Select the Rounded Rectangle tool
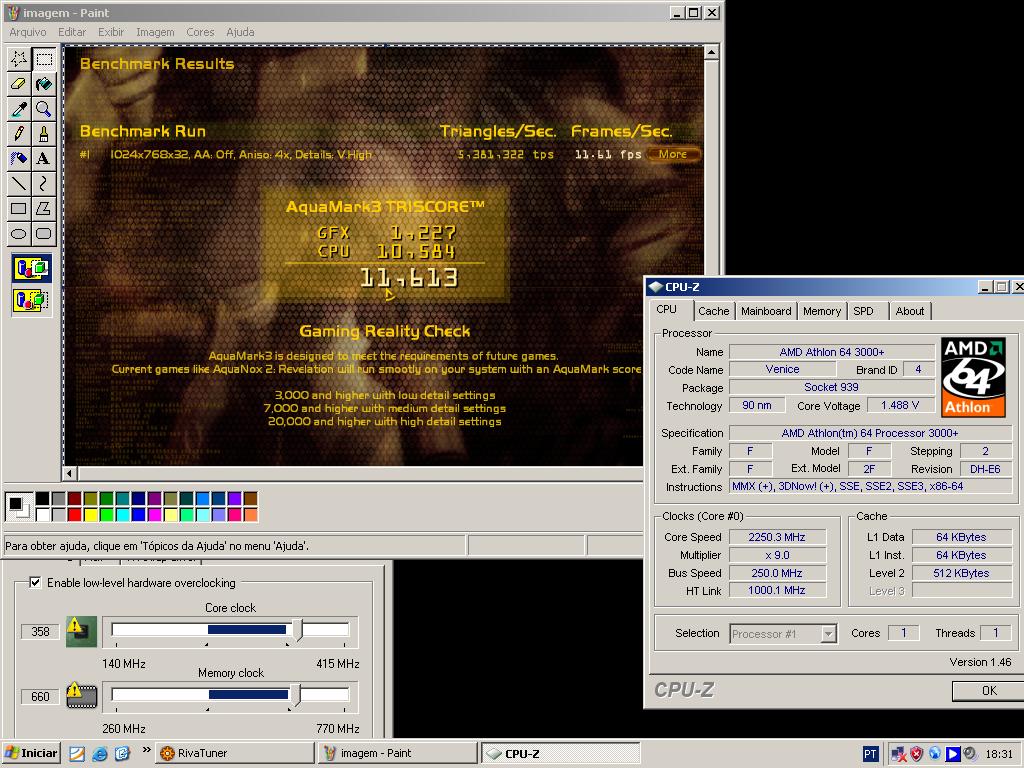The image size is (1024, 768). pyautogui.click(x=44, y=233)
